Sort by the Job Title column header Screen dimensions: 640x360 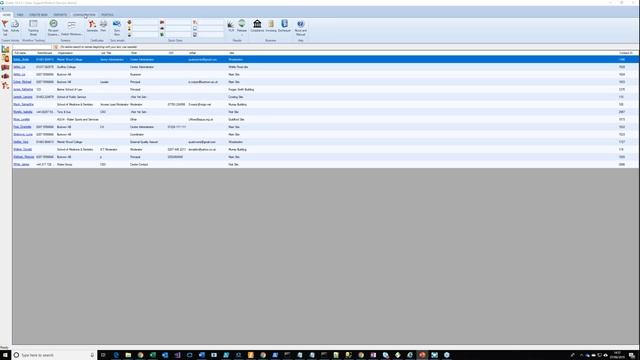coord(106,53)
